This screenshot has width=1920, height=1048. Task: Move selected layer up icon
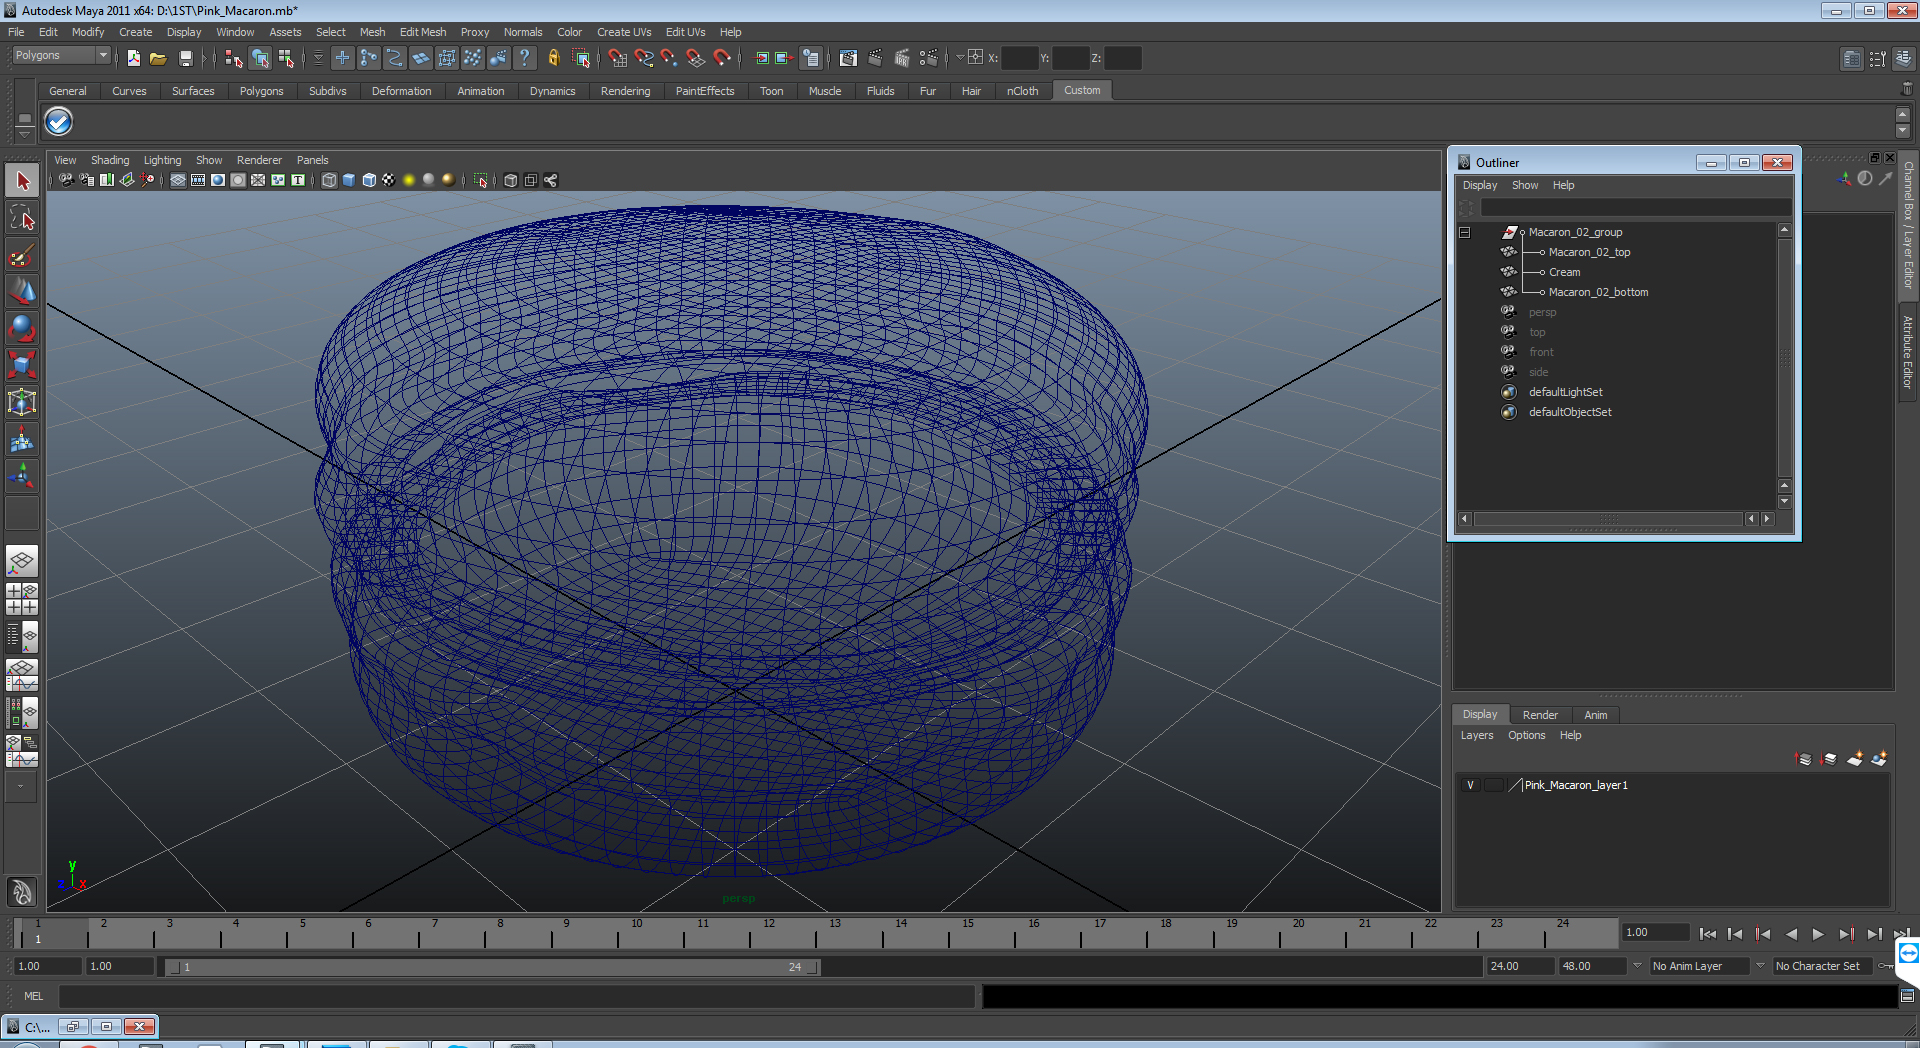[1804, 759]
